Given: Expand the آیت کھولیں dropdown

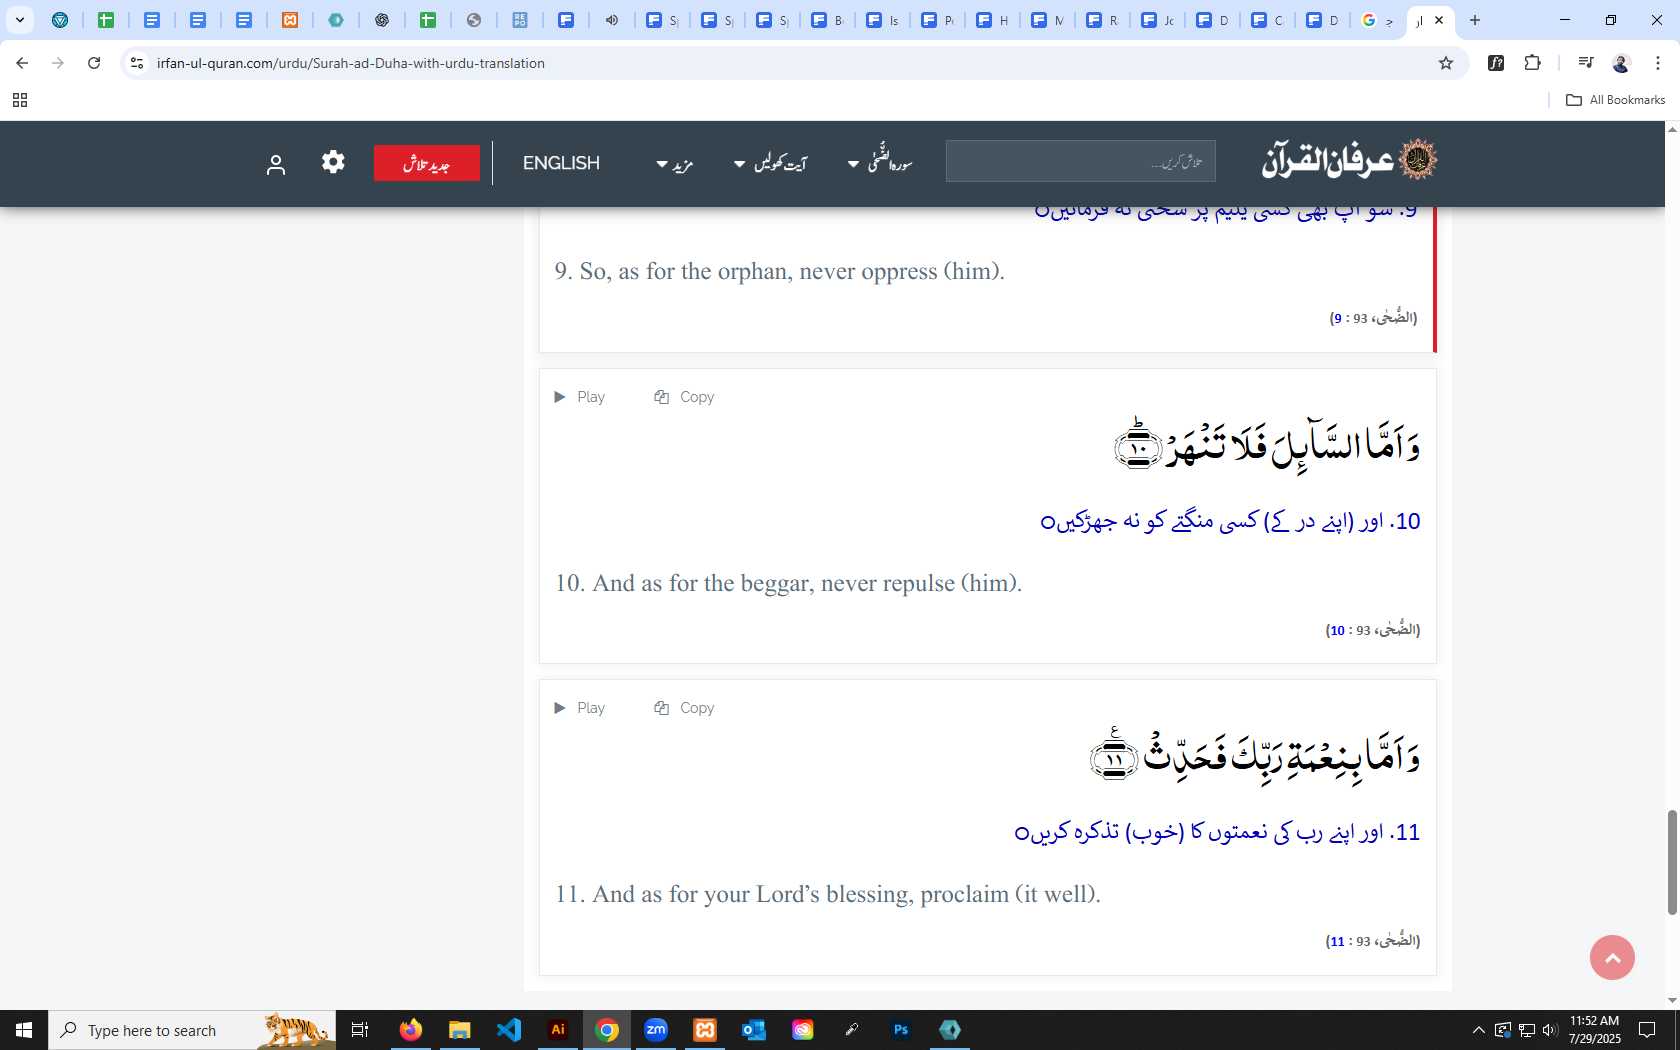Looking at the screenshot, I should 770,164.
